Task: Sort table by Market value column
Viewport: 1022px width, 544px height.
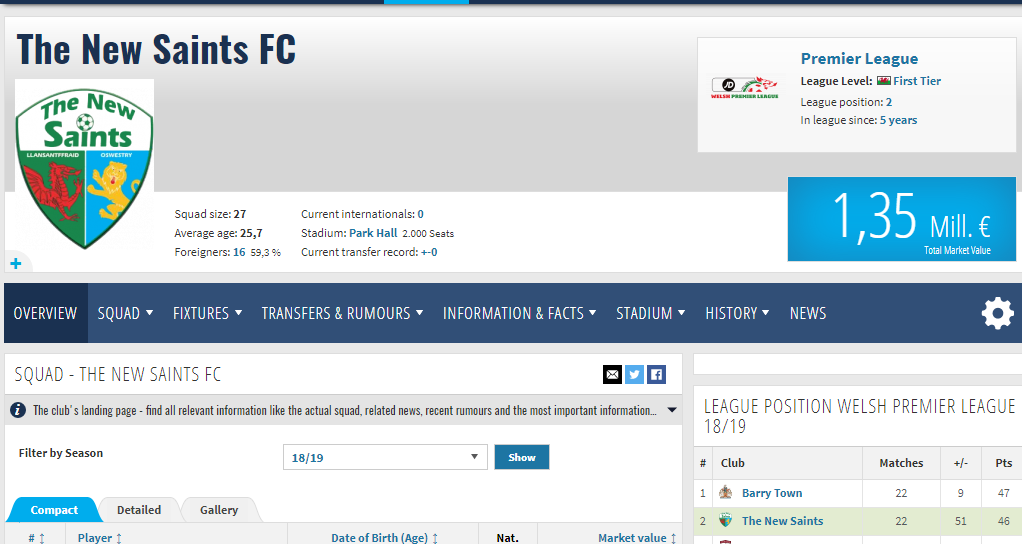Action: (x=637, y=537)
